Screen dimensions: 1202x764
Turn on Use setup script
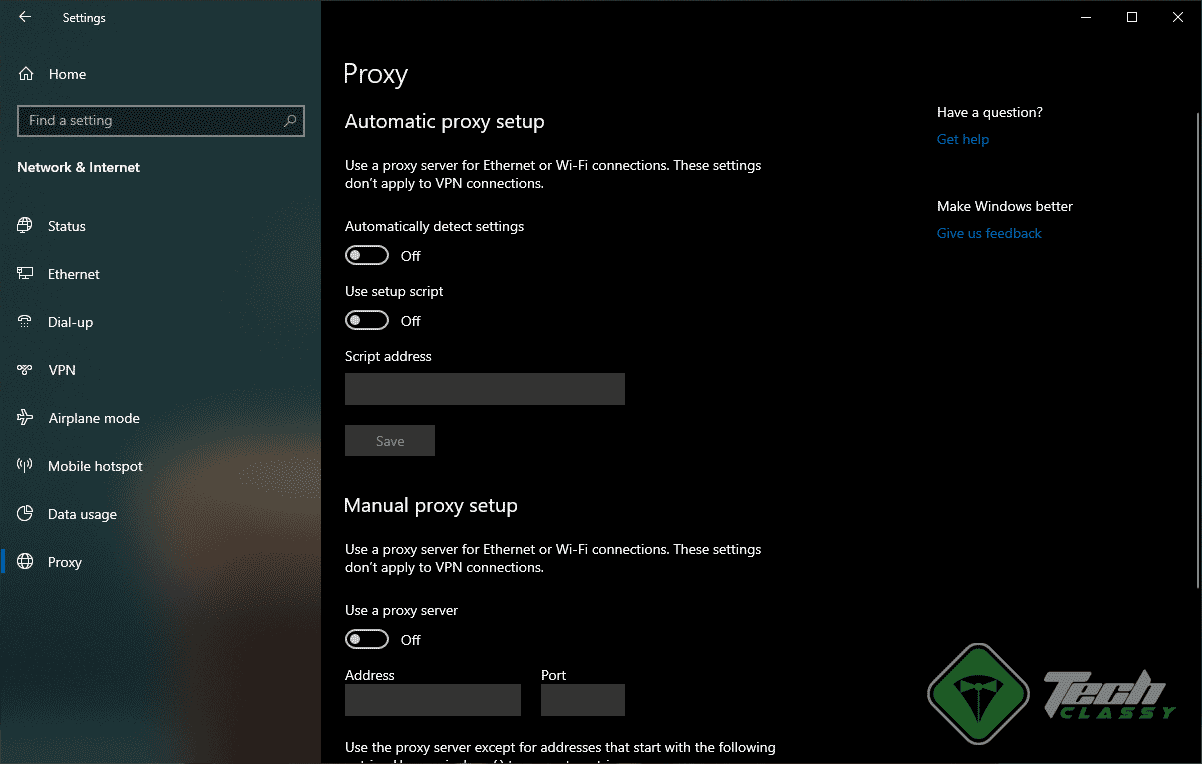[366, 320]
